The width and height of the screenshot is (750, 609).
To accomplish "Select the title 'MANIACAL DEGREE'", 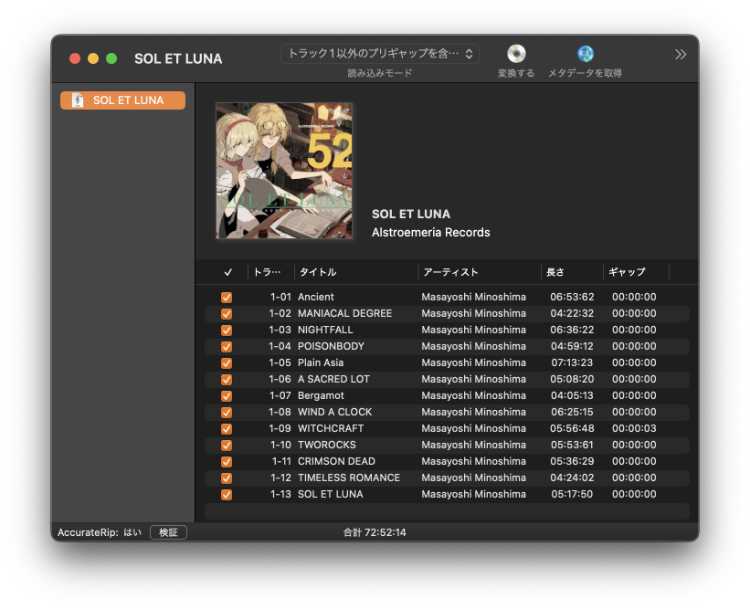I will pos(344,313).
